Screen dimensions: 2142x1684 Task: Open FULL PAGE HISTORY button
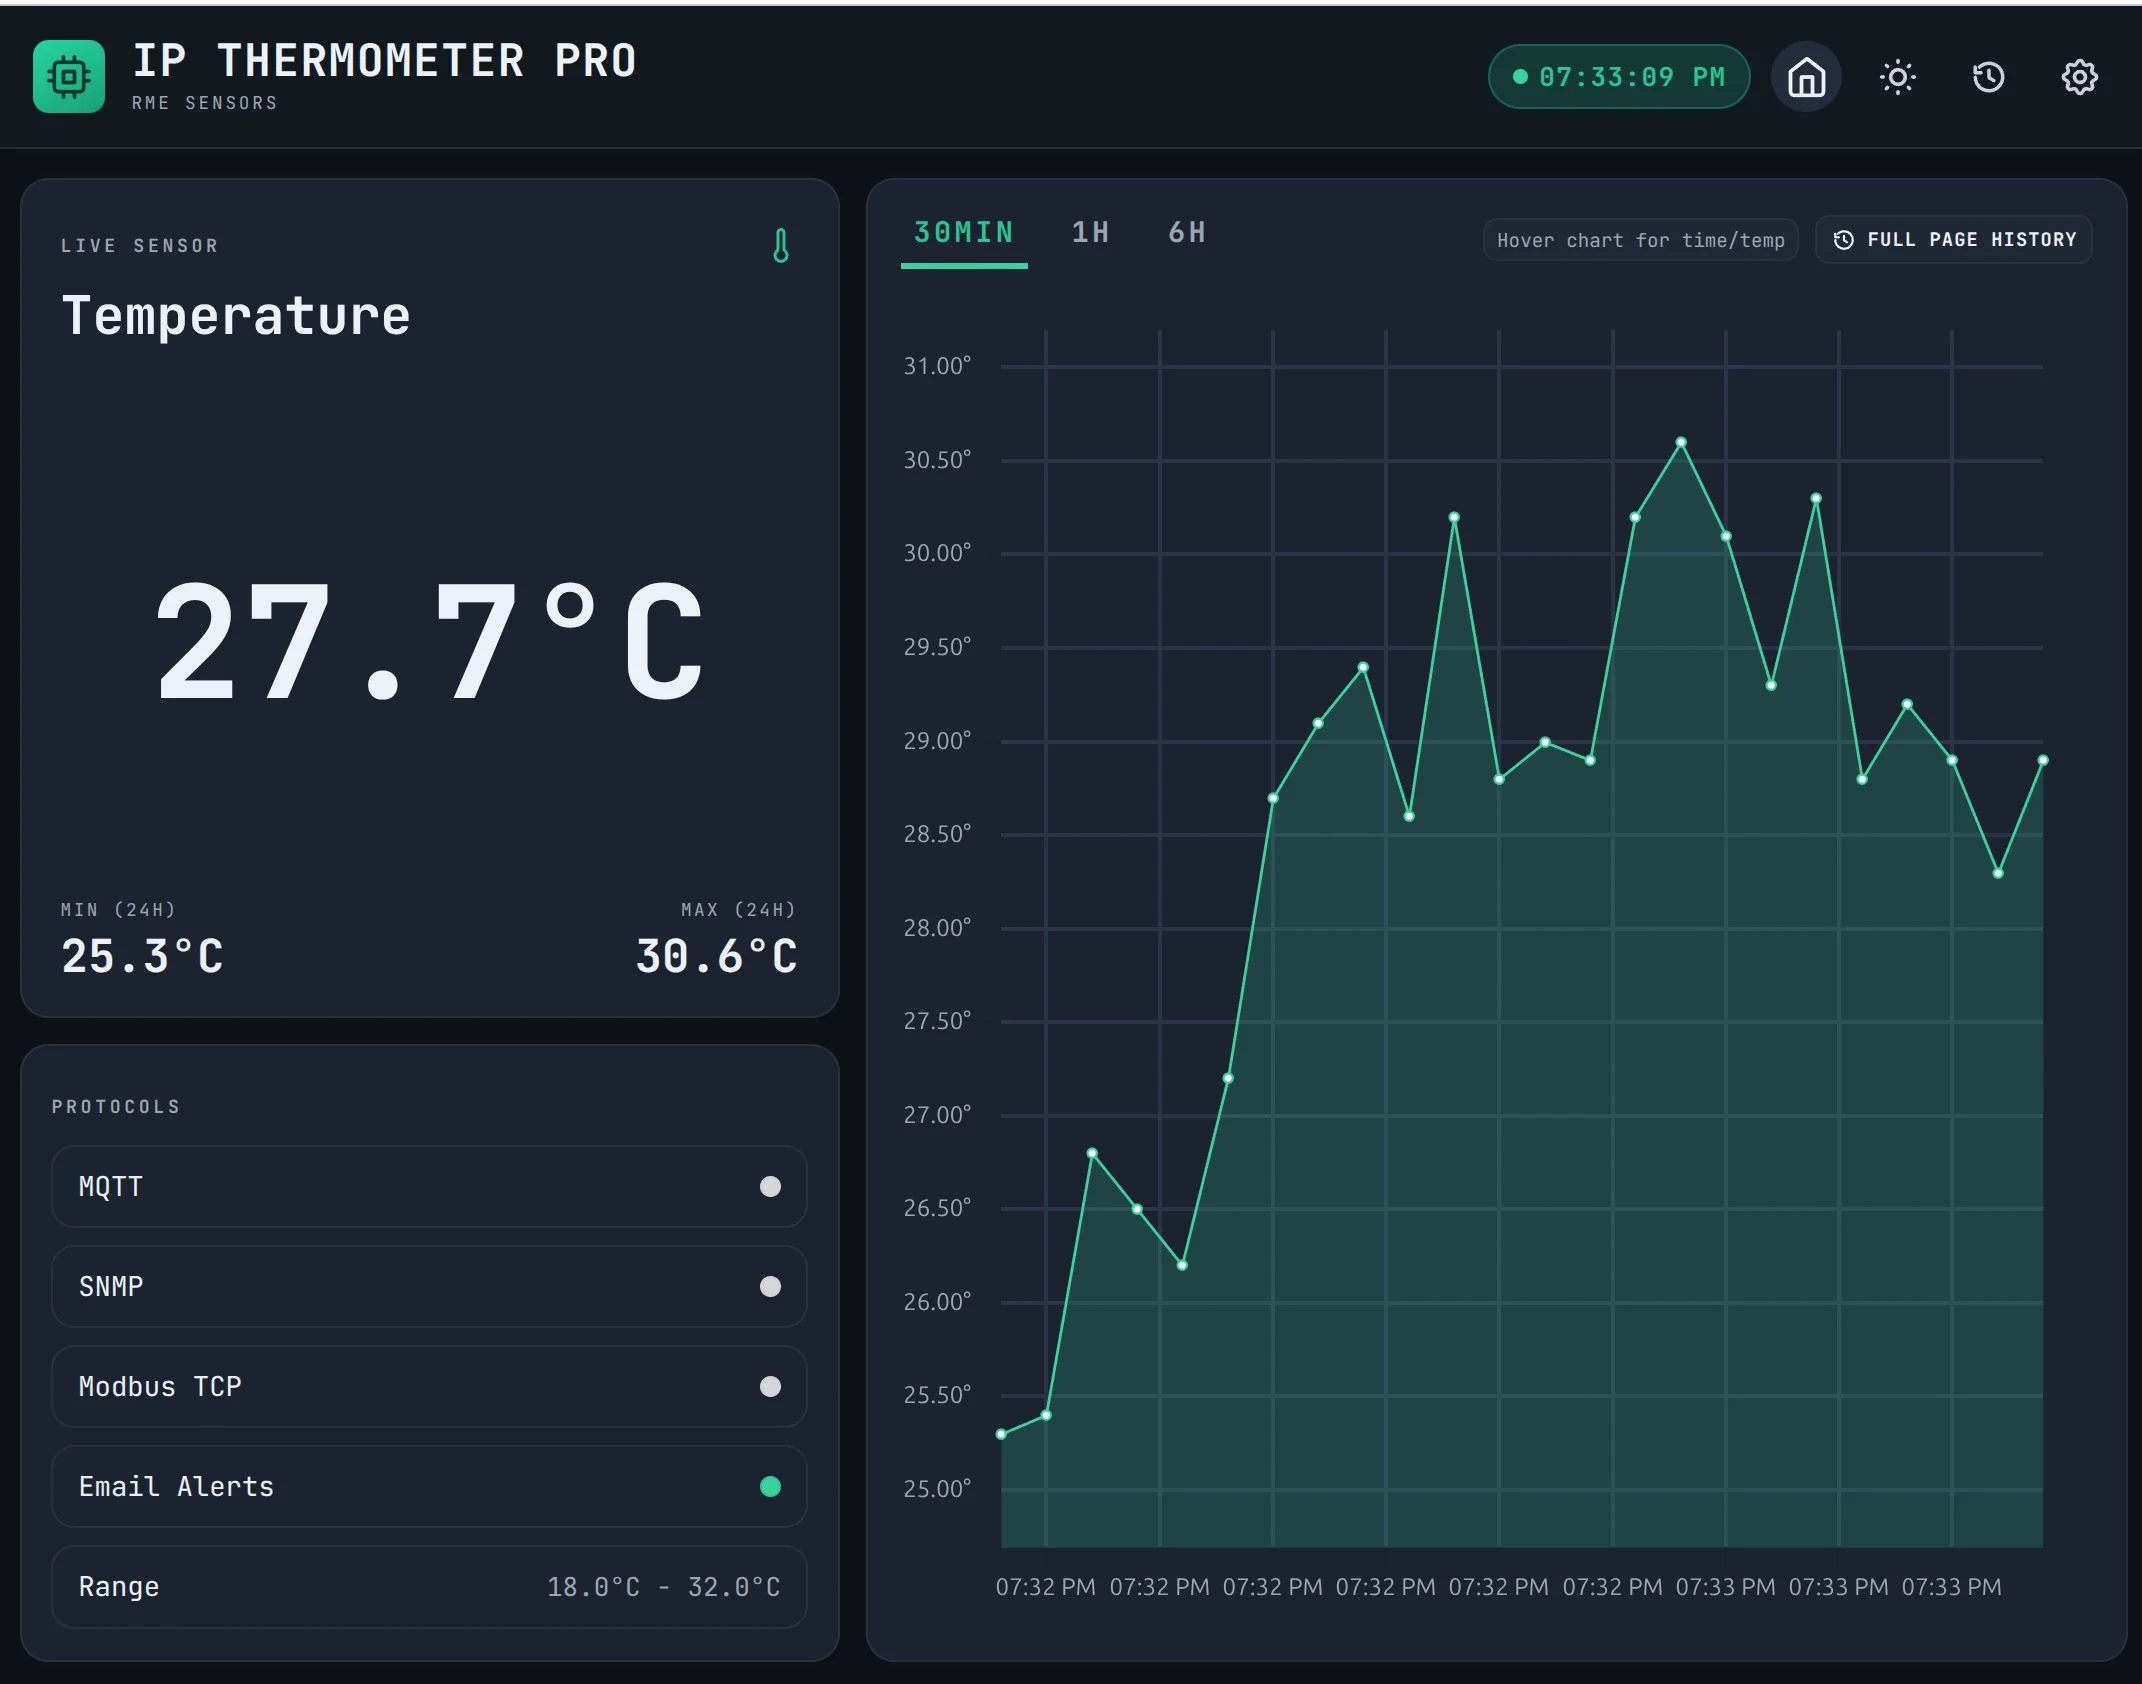tap(1953, 240)
